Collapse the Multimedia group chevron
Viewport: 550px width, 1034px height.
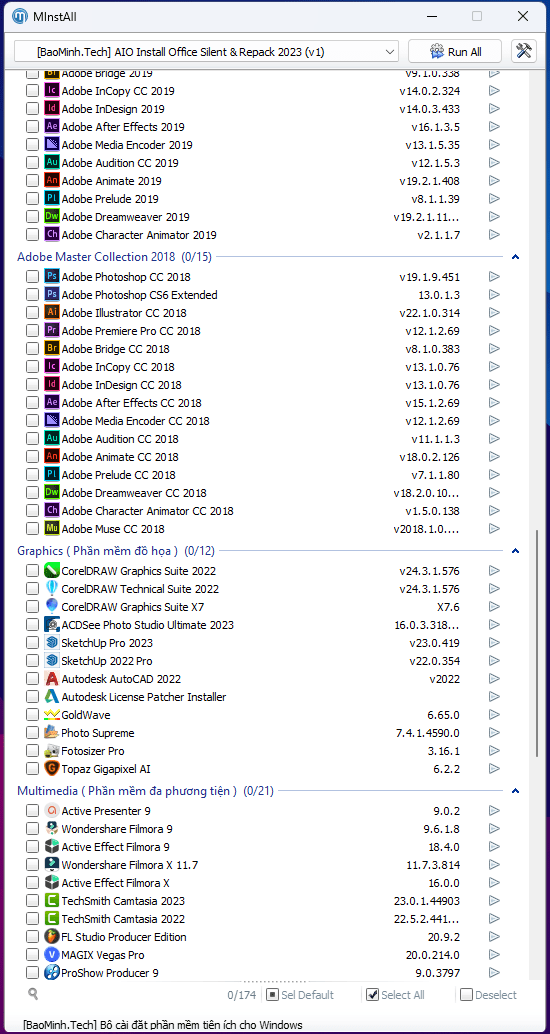click(516, 791)
